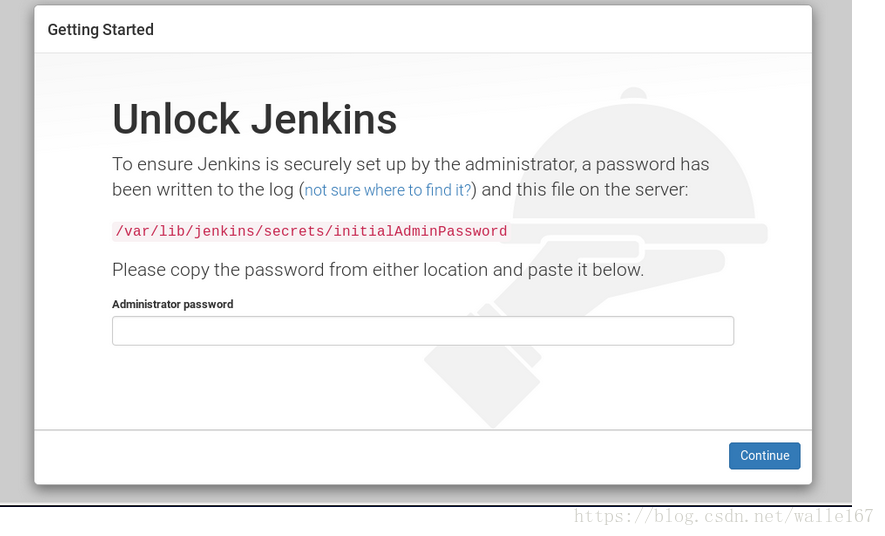
Task: Select the /var/lib/jenkins/secrets/initialAdminPassword path text
Action: pos(312,231)
